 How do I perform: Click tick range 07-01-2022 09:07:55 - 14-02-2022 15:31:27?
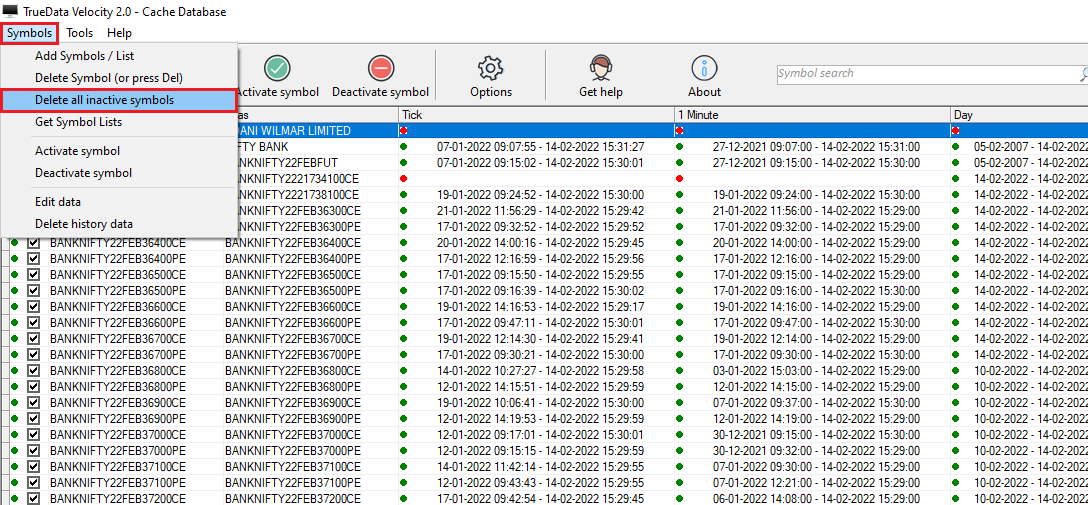[541, 146]
